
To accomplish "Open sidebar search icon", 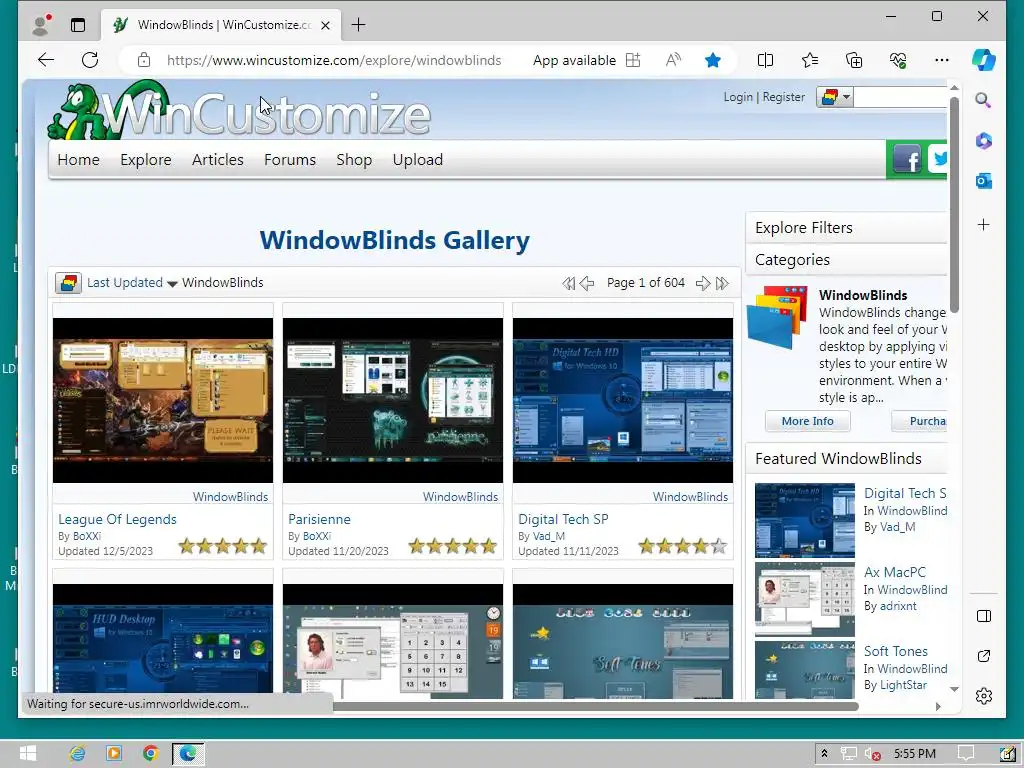I will [x=984, y=100].
